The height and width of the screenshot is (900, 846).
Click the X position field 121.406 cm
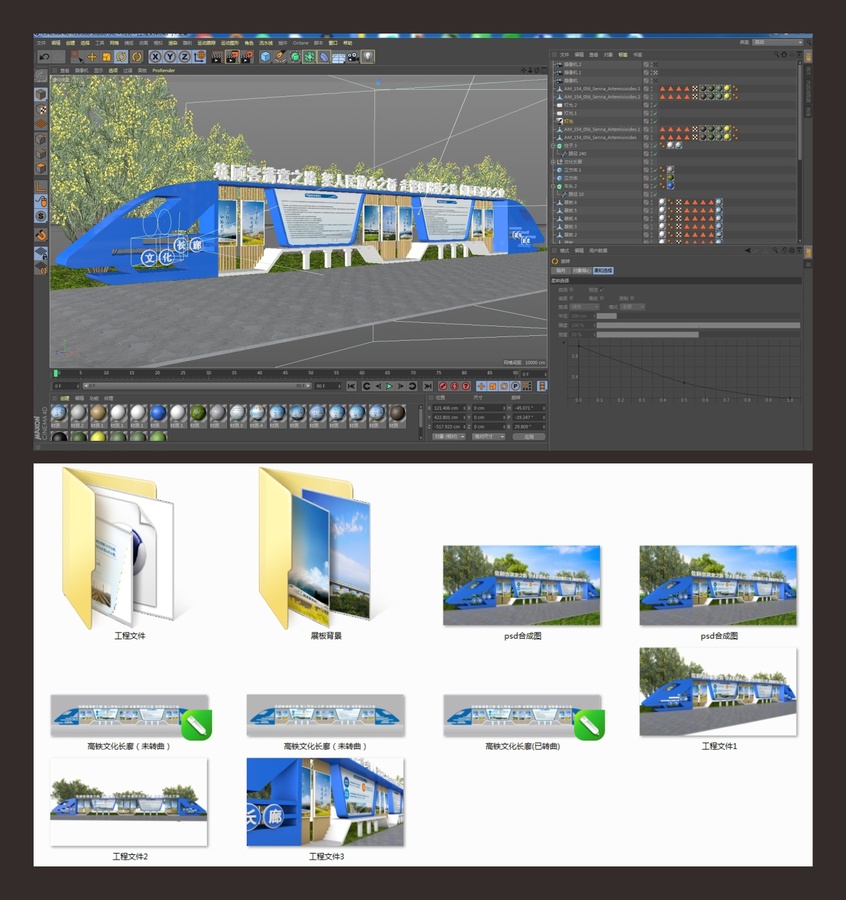pos(449,408)
